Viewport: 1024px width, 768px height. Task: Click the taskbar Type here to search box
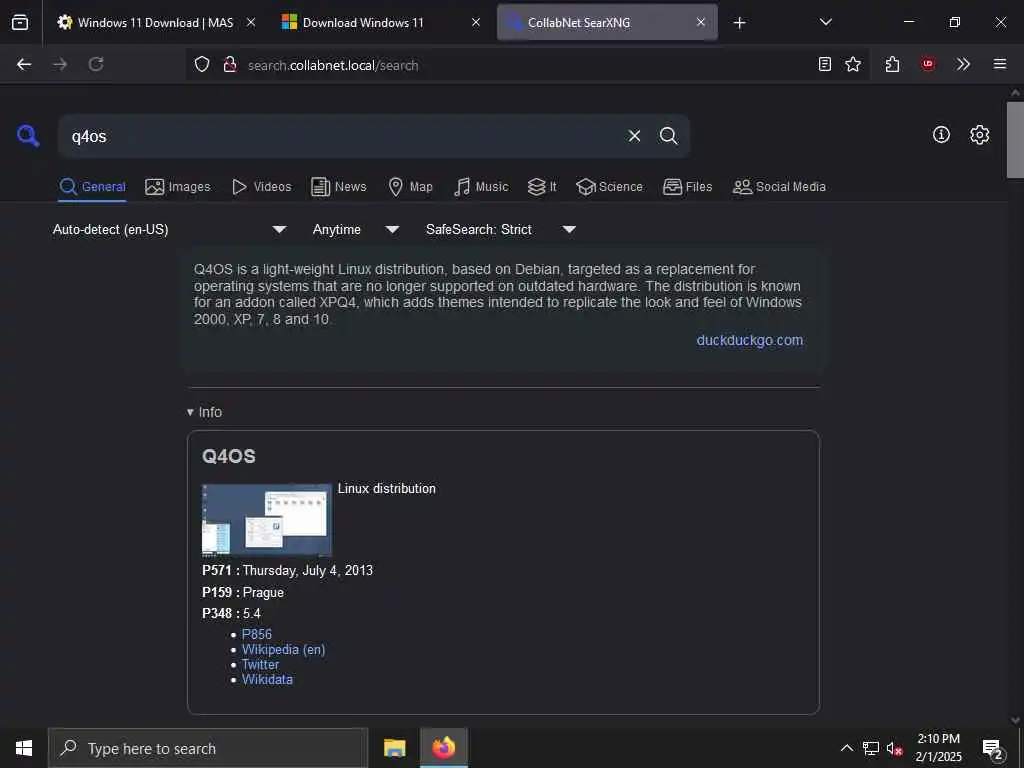click(208, 748)
